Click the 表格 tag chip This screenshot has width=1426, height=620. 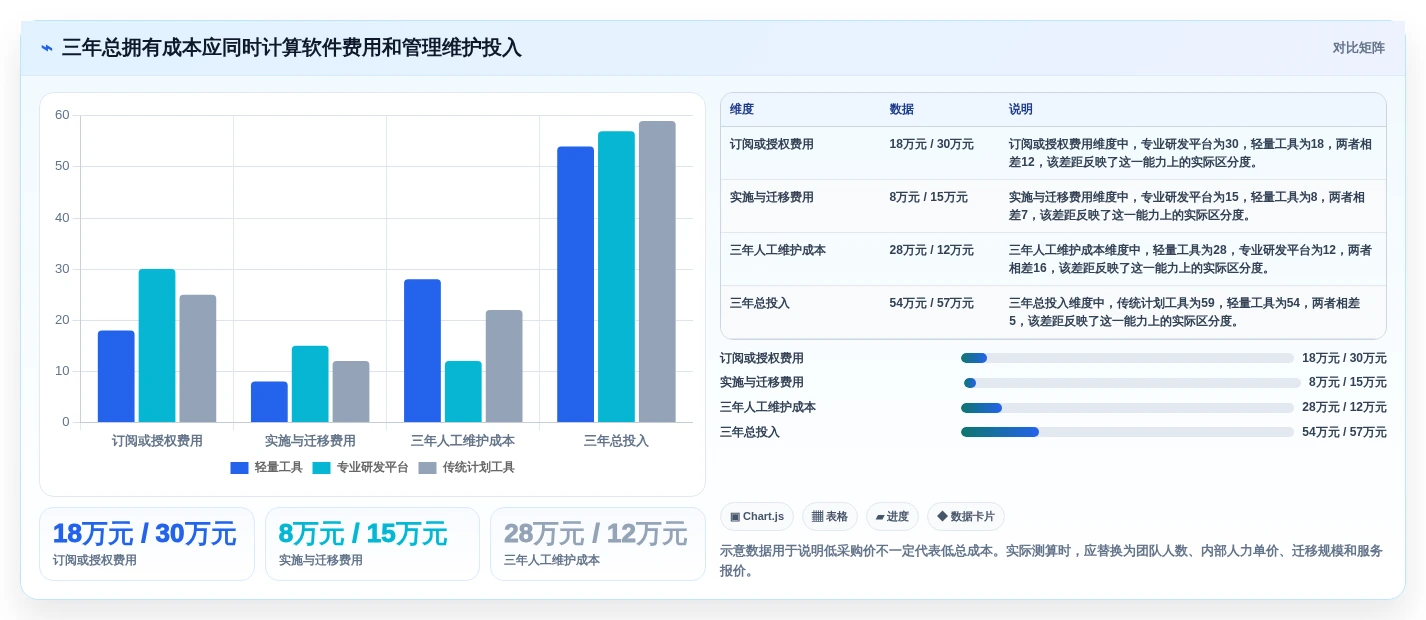pos(830,516)
